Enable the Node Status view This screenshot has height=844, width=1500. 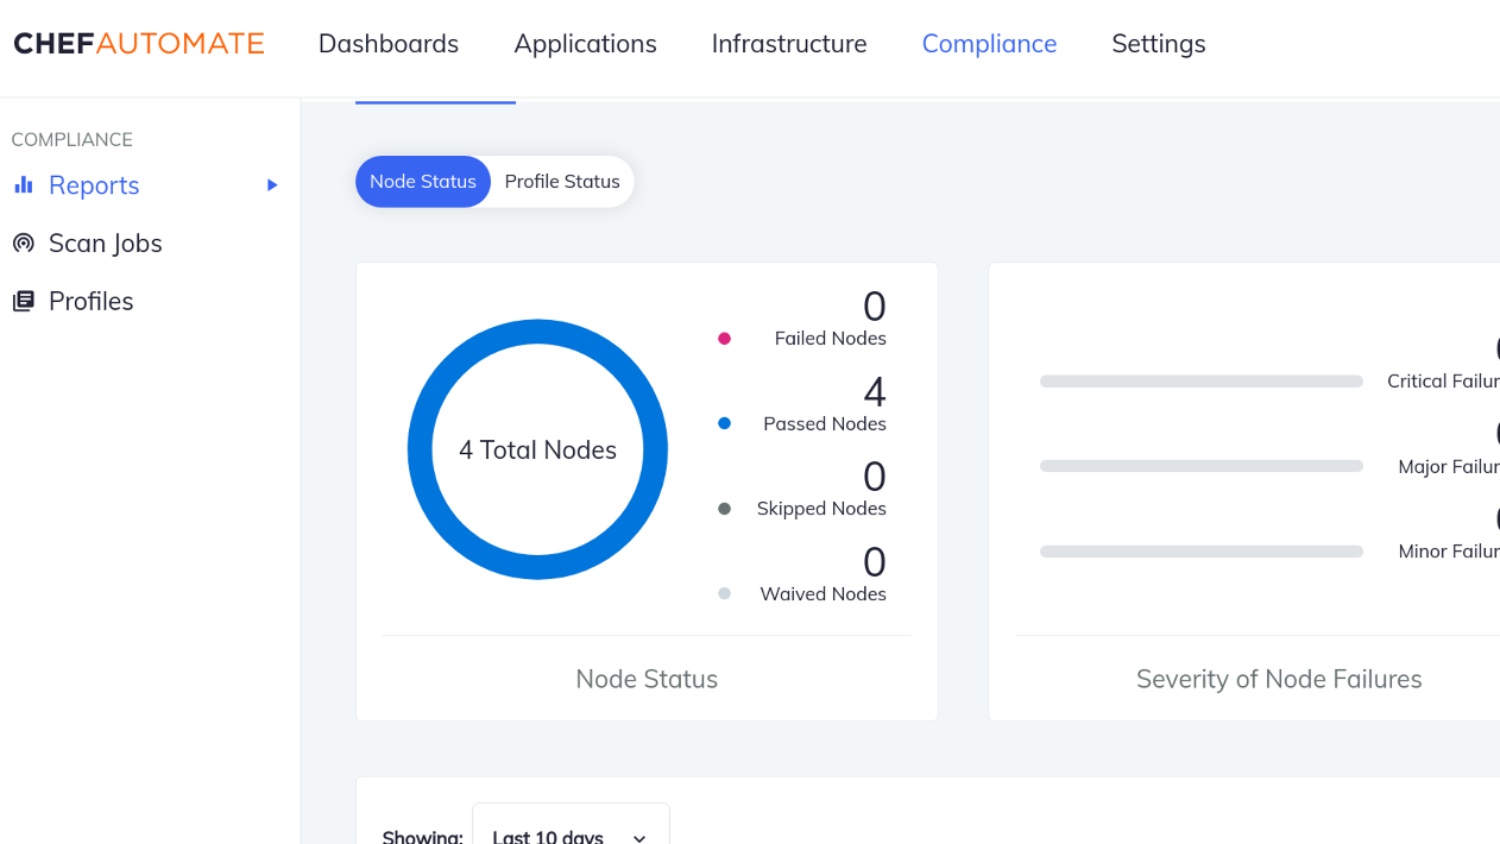[422, 181]
